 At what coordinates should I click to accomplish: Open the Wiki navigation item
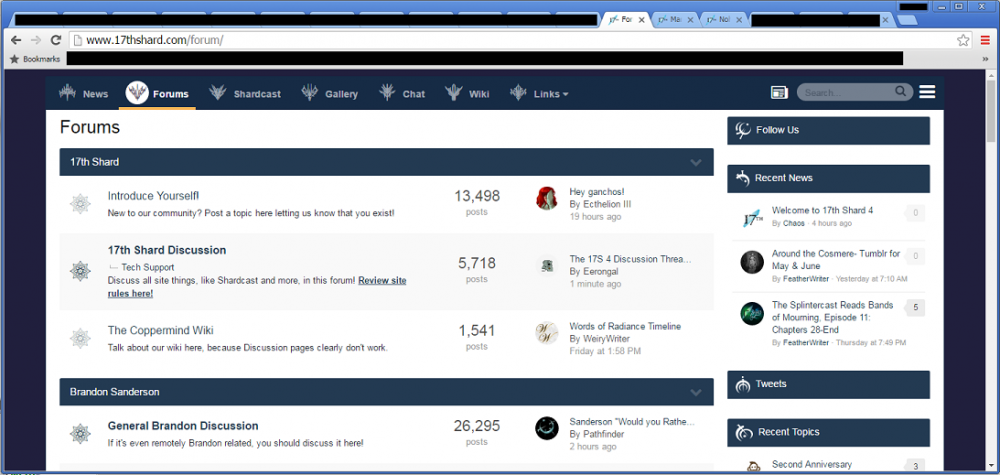tap(467, 93)
